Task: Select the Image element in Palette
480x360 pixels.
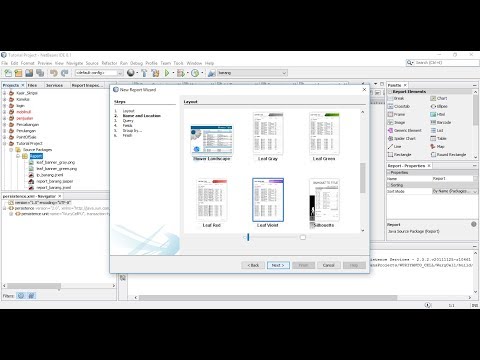Action: 396,122
